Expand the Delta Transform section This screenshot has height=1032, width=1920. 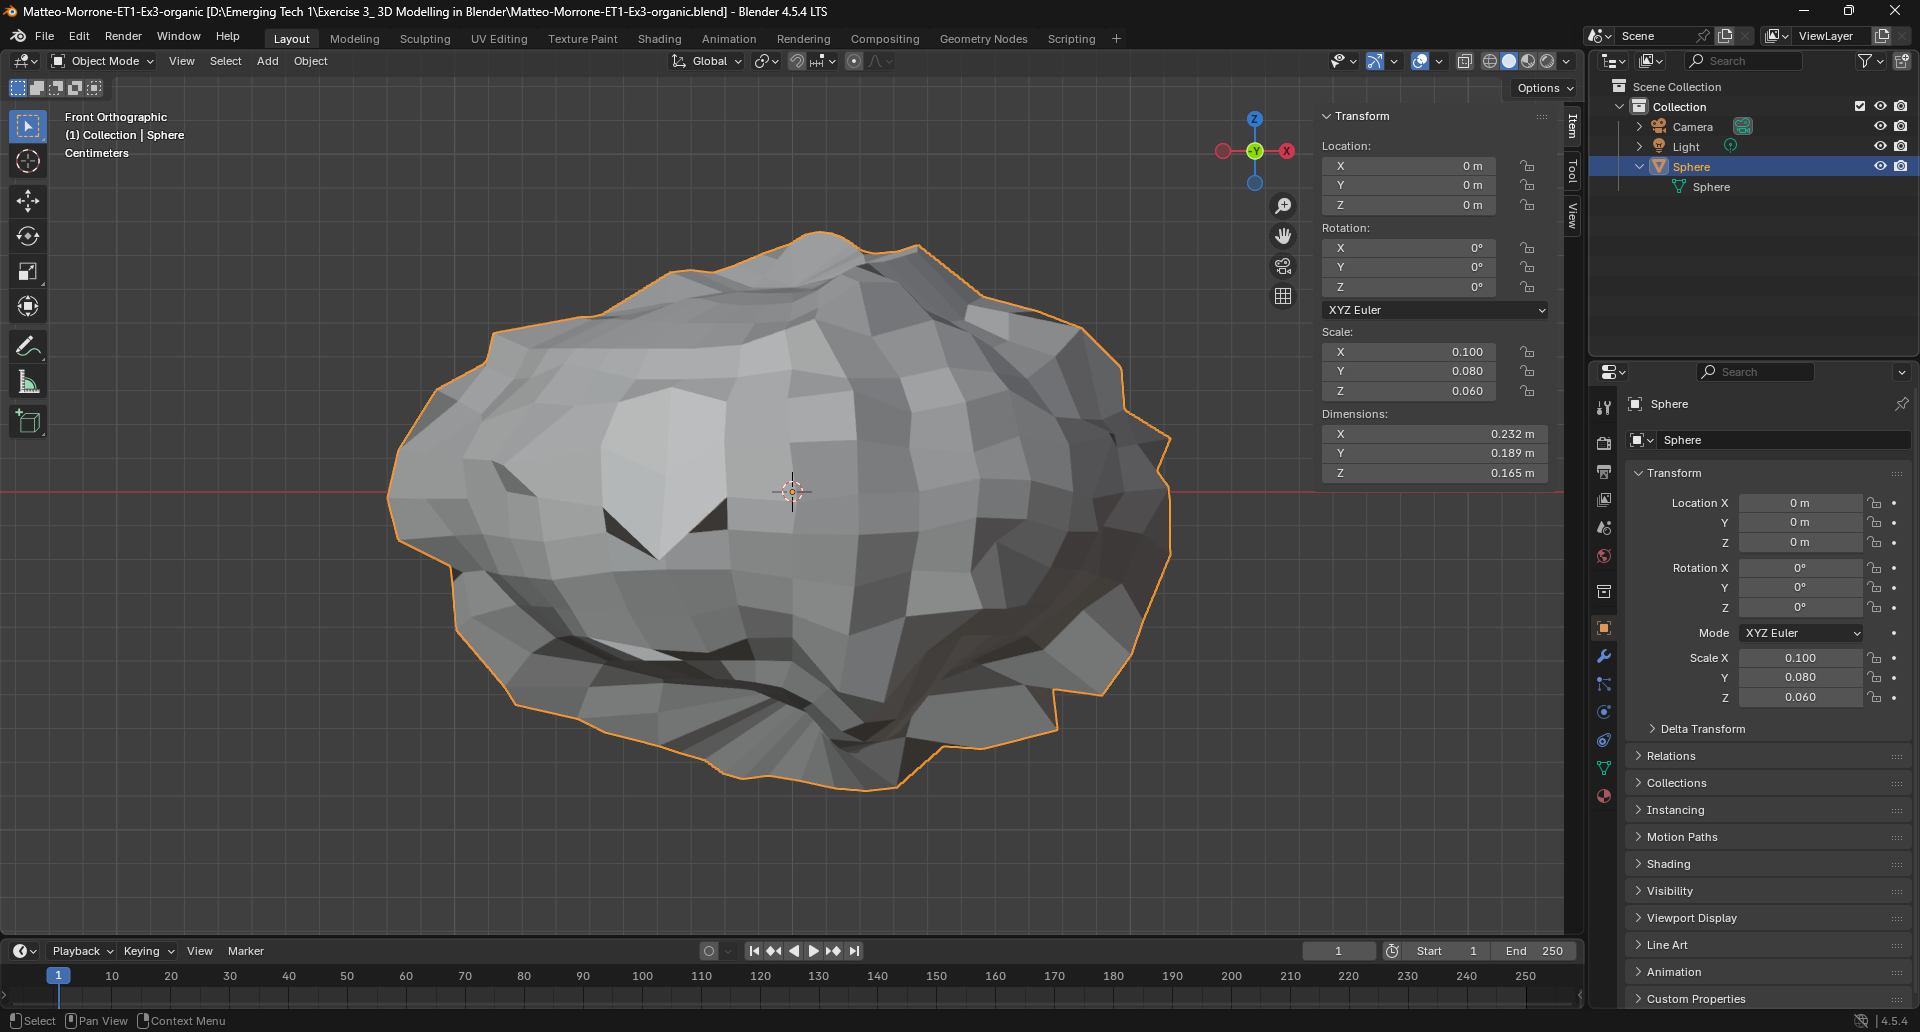pyautogui.click(x=1702, y=729)
